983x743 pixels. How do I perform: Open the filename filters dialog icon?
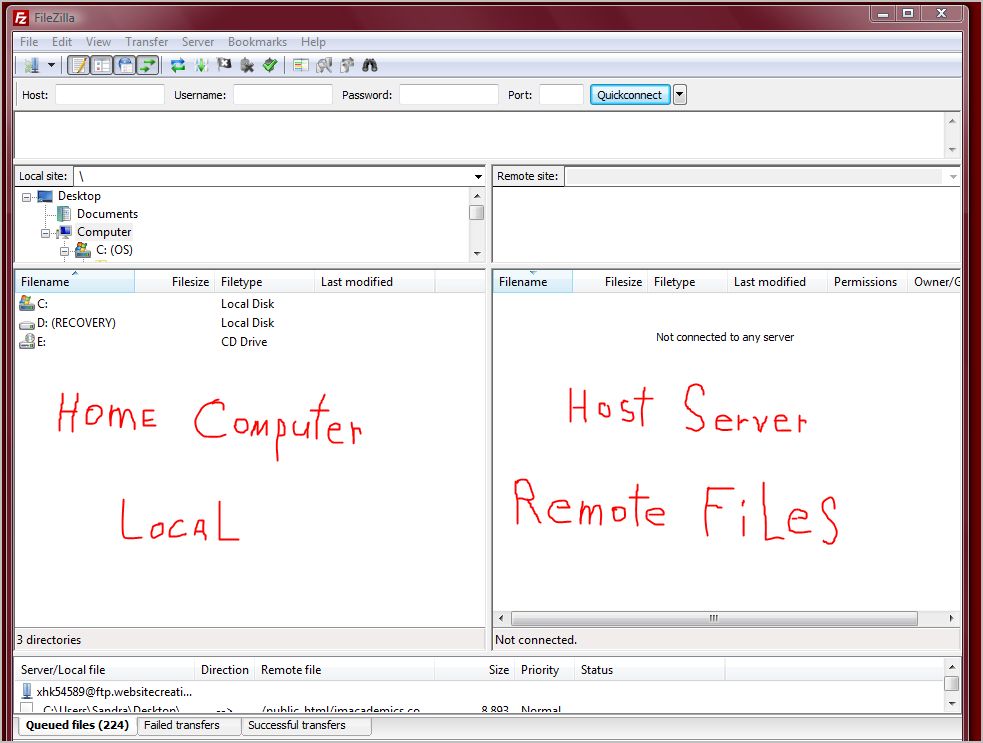[x=300, y=66]
